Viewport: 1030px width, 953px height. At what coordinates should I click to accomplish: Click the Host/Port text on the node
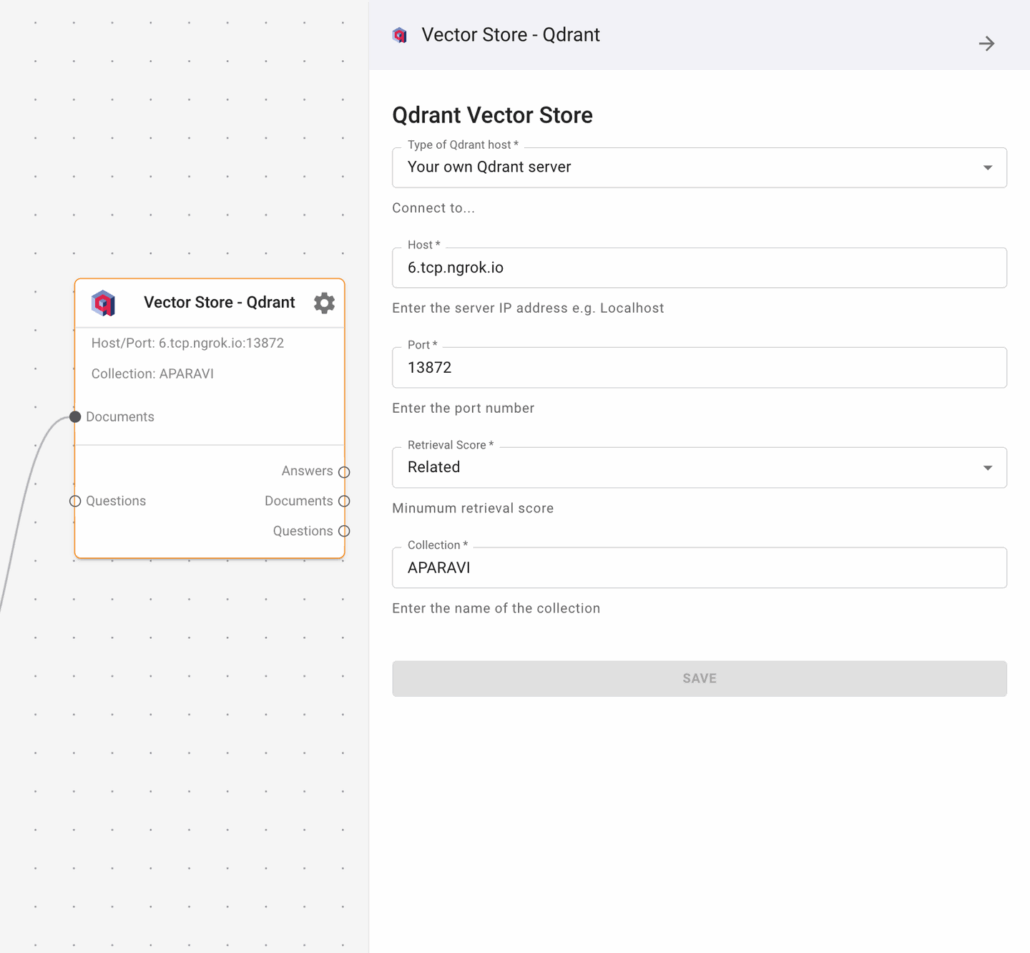point(188,343)
